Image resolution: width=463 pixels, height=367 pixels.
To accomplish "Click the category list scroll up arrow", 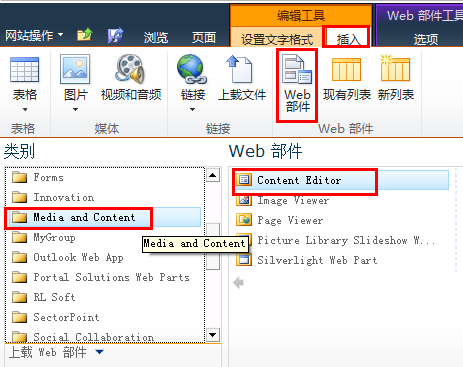I will click(213, 175).
